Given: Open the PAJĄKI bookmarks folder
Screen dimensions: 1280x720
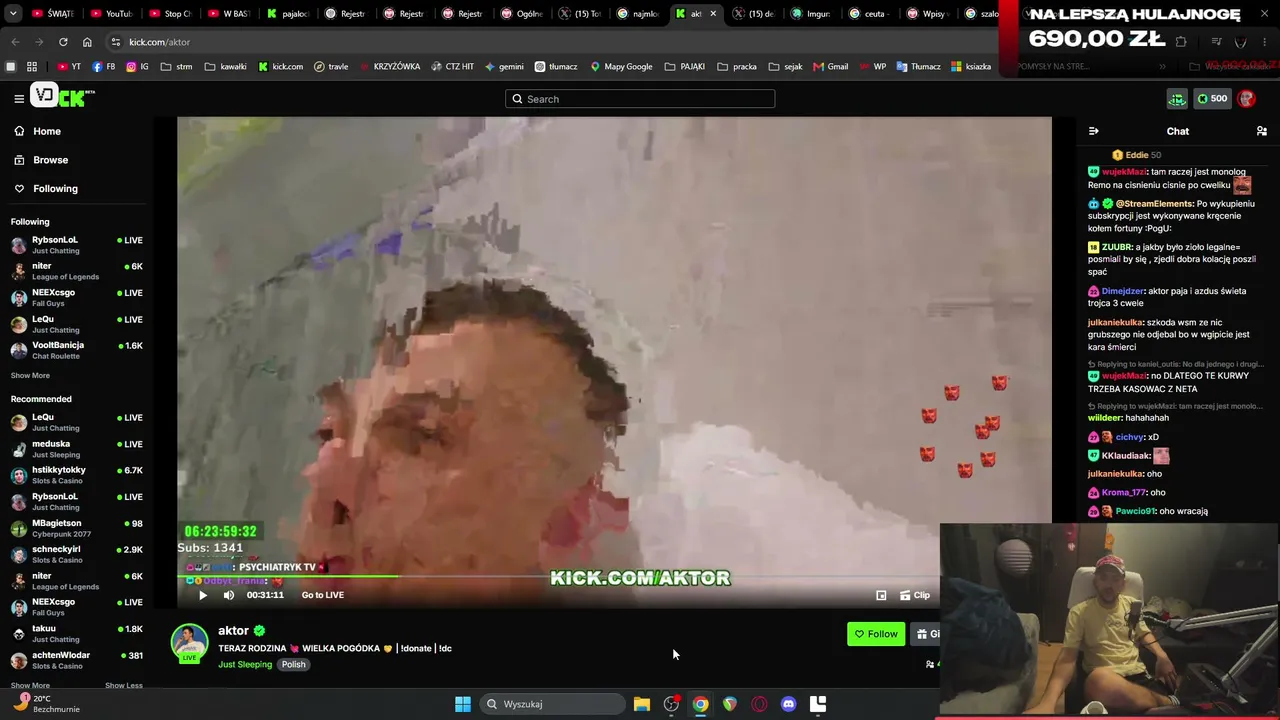Looking at the screenshot, I should 685,67.
